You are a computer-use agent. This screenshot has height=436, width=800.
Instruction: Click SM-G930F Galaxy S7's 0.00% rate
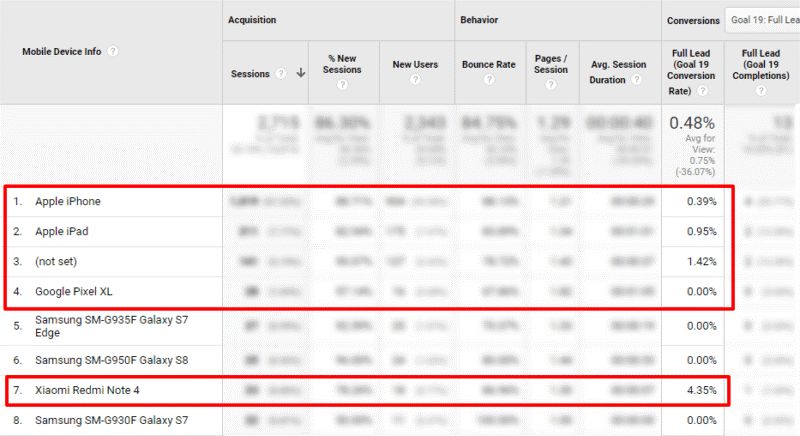point(702,421)
